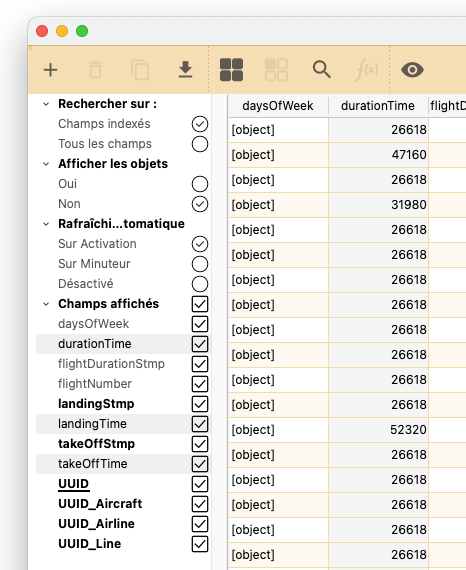Click the daysOfWeek column header
This screenshot has width=466, height=570.
coord(278,106)
